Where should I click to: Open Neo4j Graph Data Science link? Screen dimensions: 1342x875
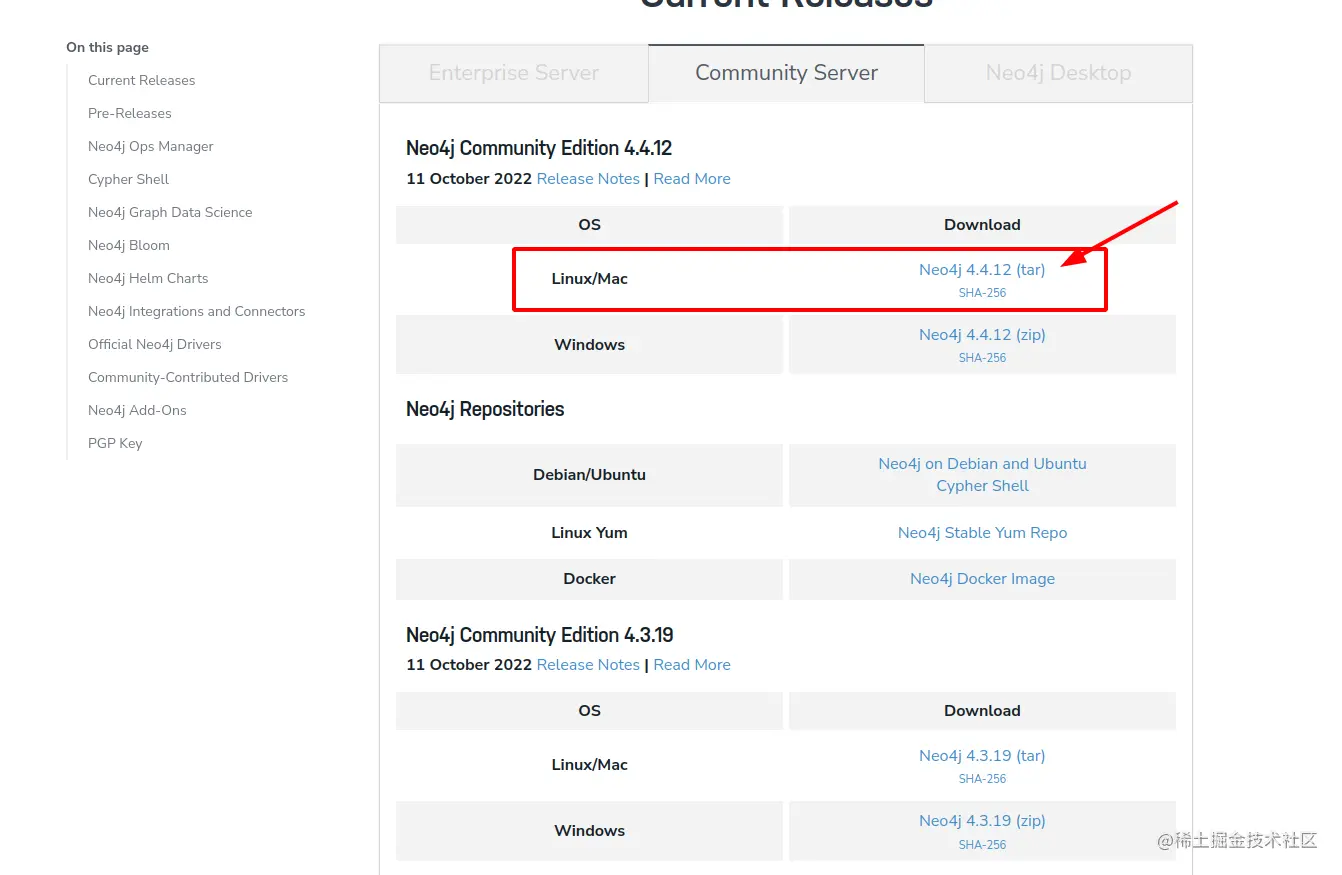pyautogui.click(x=170, y=212)
